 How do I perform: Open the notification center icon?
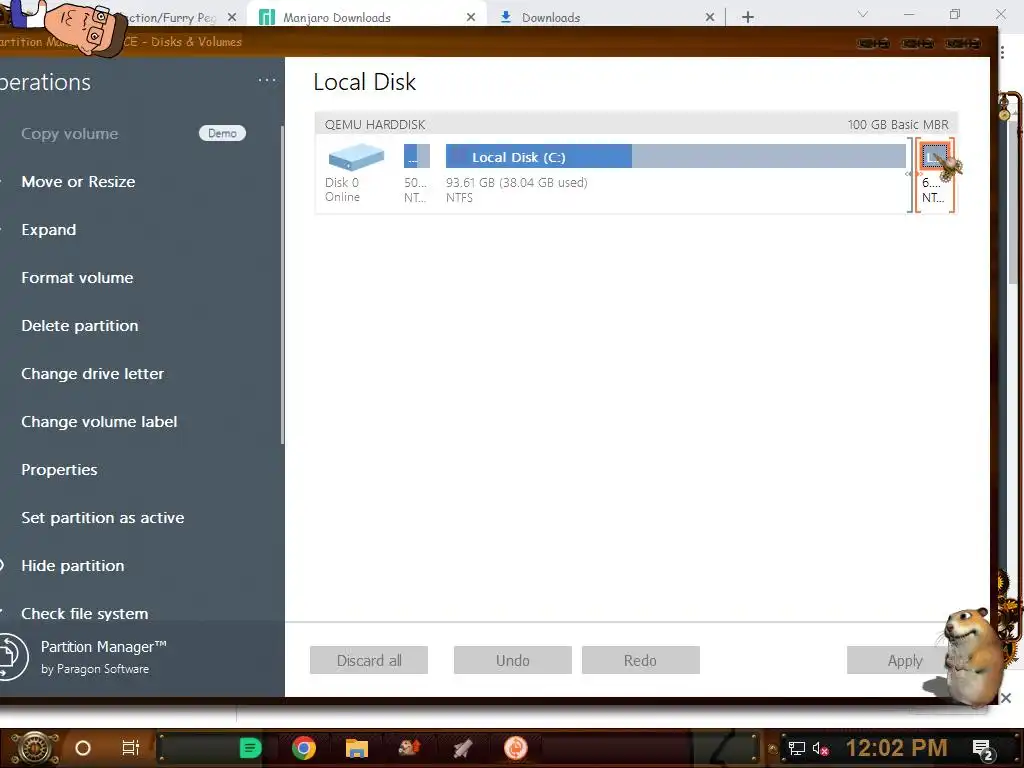[x=983, y=749]
